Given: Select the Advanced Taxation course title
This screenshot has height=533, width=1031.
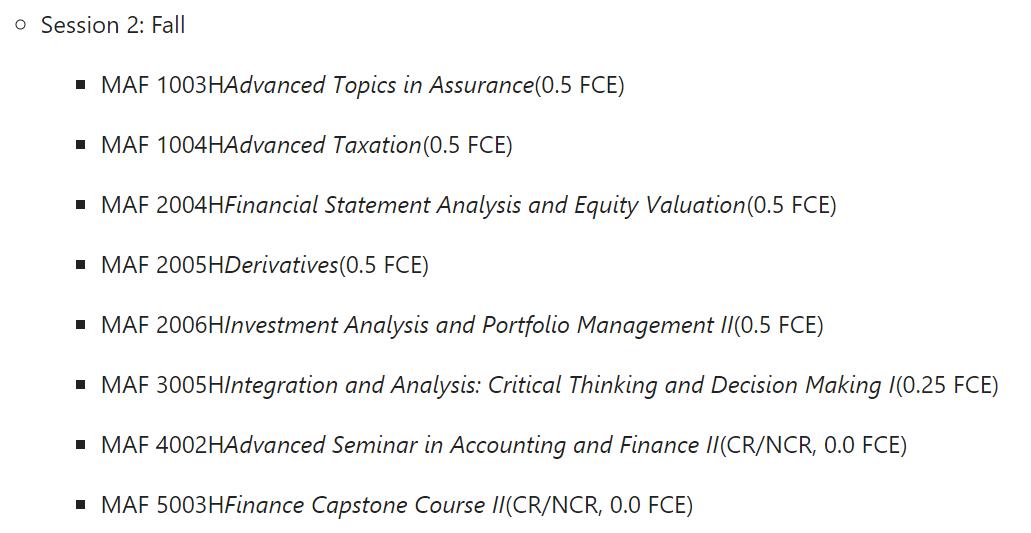Looking at the screenshot, I should pyautogui.click(x=323, y=145).
